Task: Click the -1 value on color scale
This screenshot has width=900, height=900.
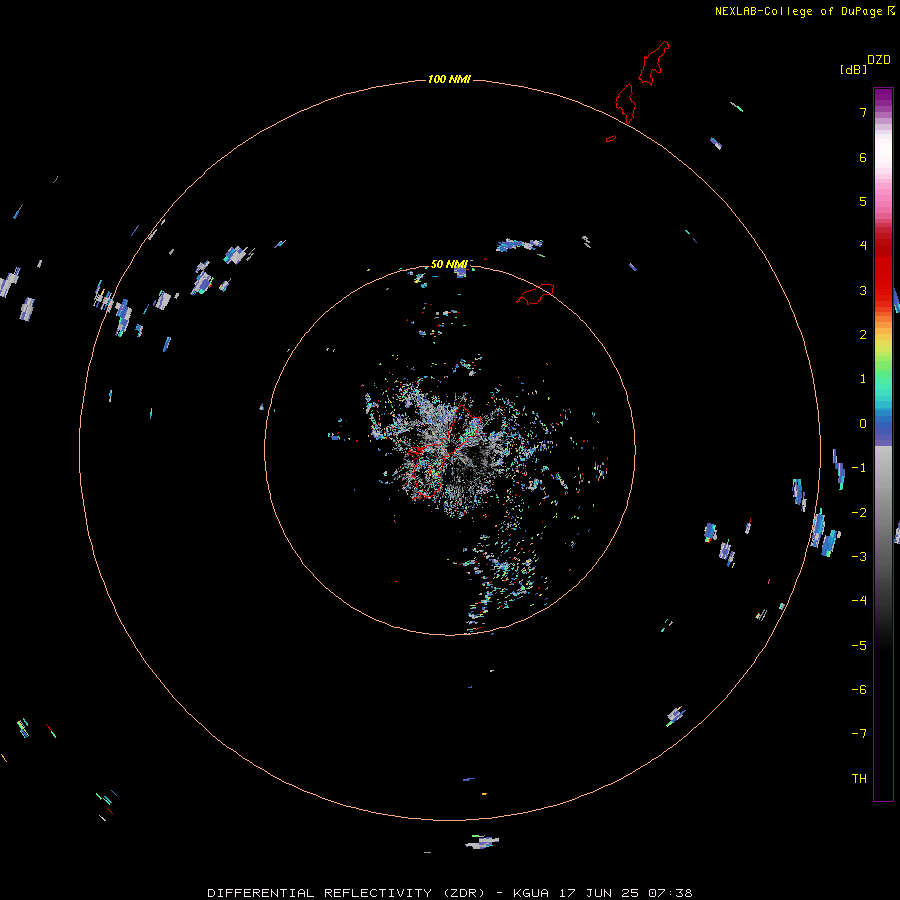Action: click(x=859, y=468)
